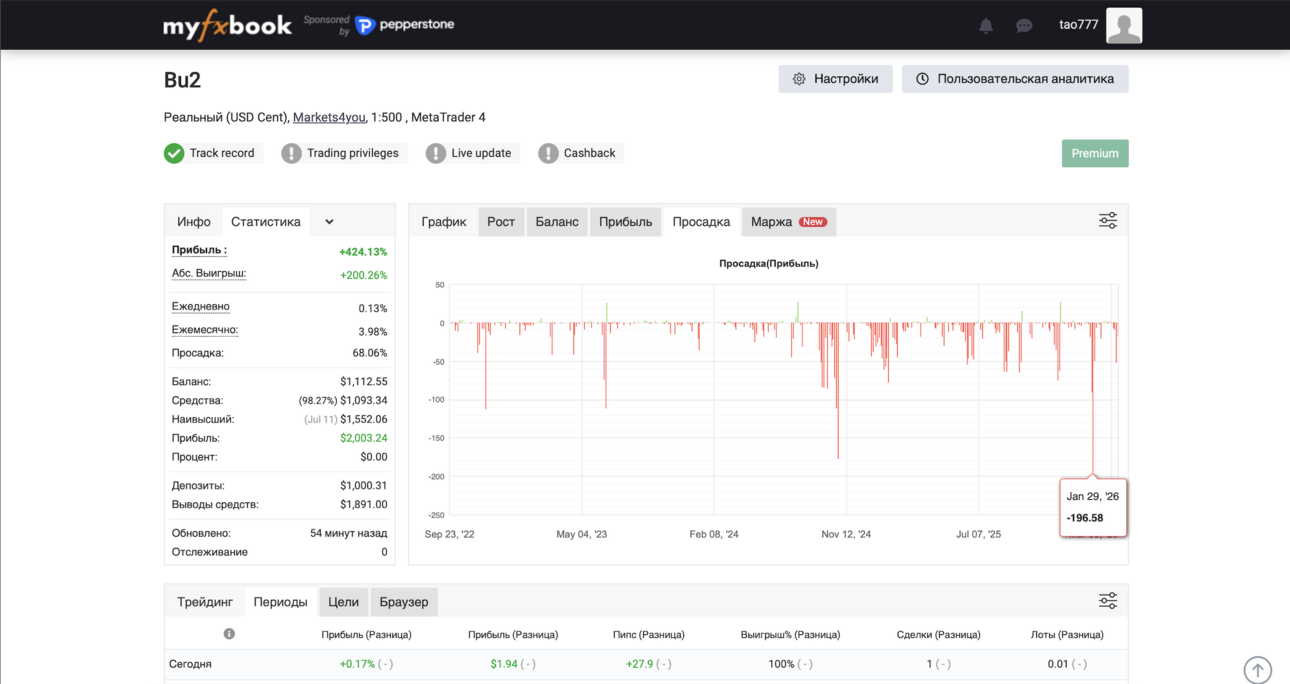This screenshot has width=1290, height=684.
Task: Click the tao777 user avatar
Action: coord(1124,25)
